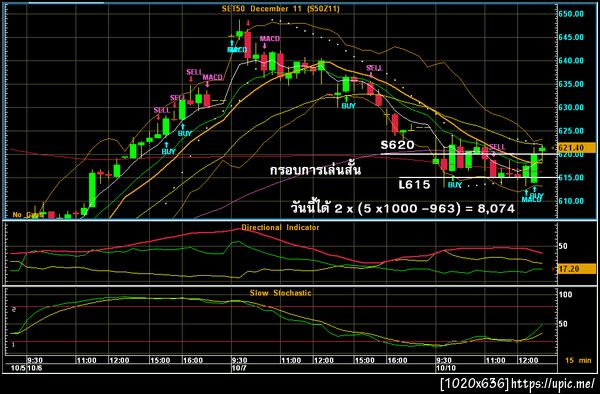Screen dimensions: 600x394
Task: Click the Thai annotation "กรอบการเล่นสั้น"
Action: click(315, 169)
